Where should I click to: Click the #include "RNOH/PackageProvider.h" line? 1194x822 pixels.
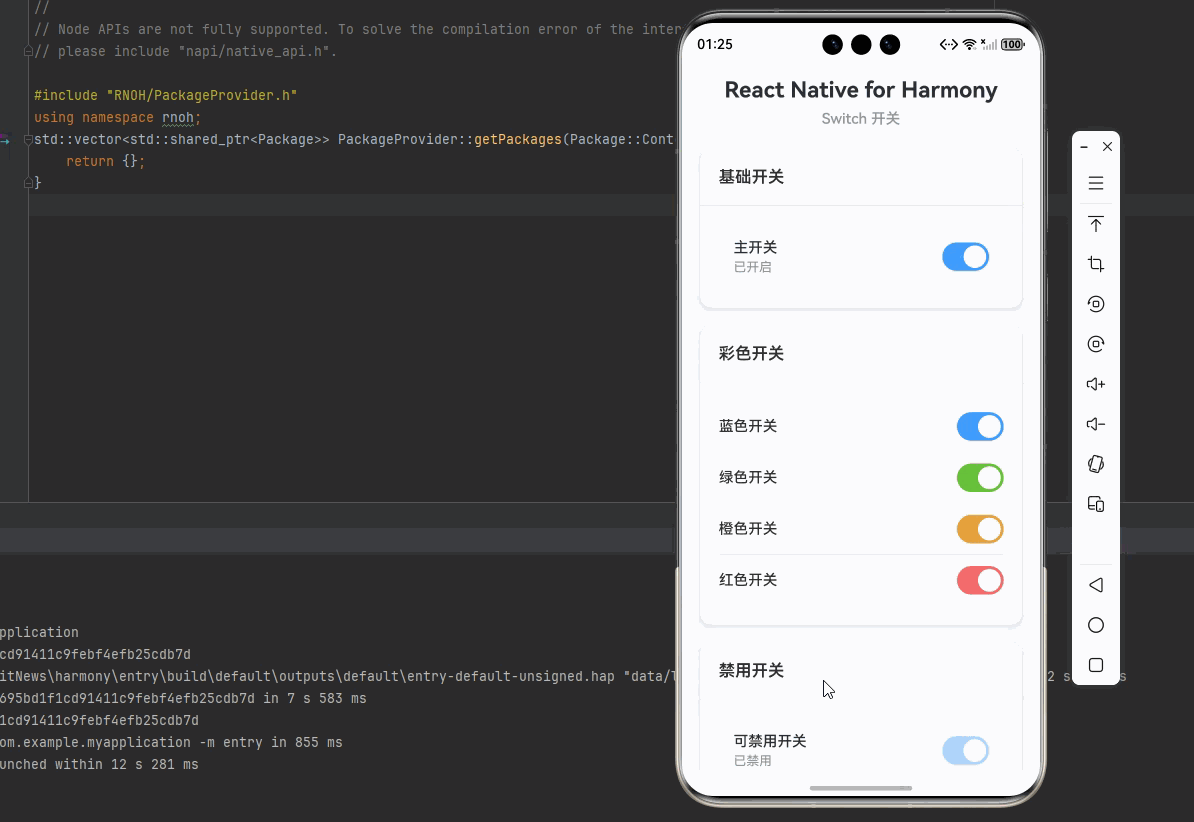point(165,95)
